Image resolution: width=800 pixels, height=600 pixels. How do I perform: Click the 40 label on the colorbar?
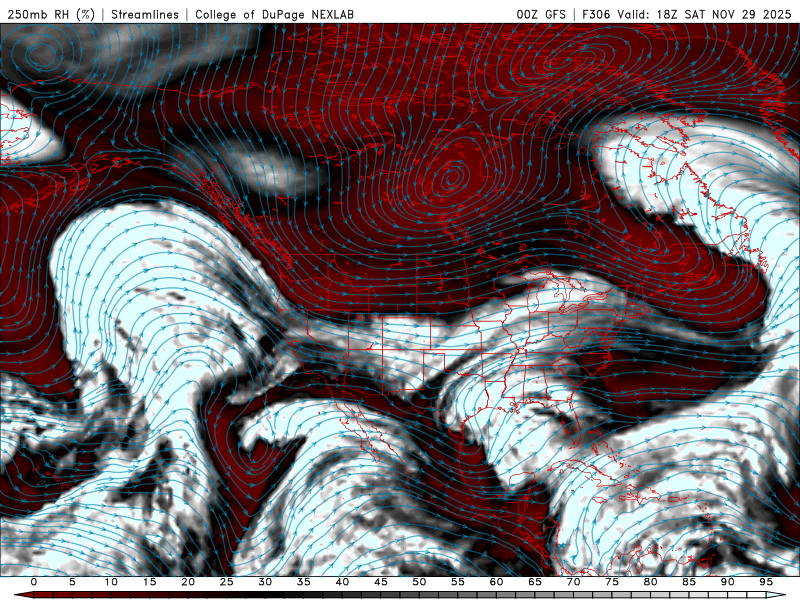coord(342,582)
